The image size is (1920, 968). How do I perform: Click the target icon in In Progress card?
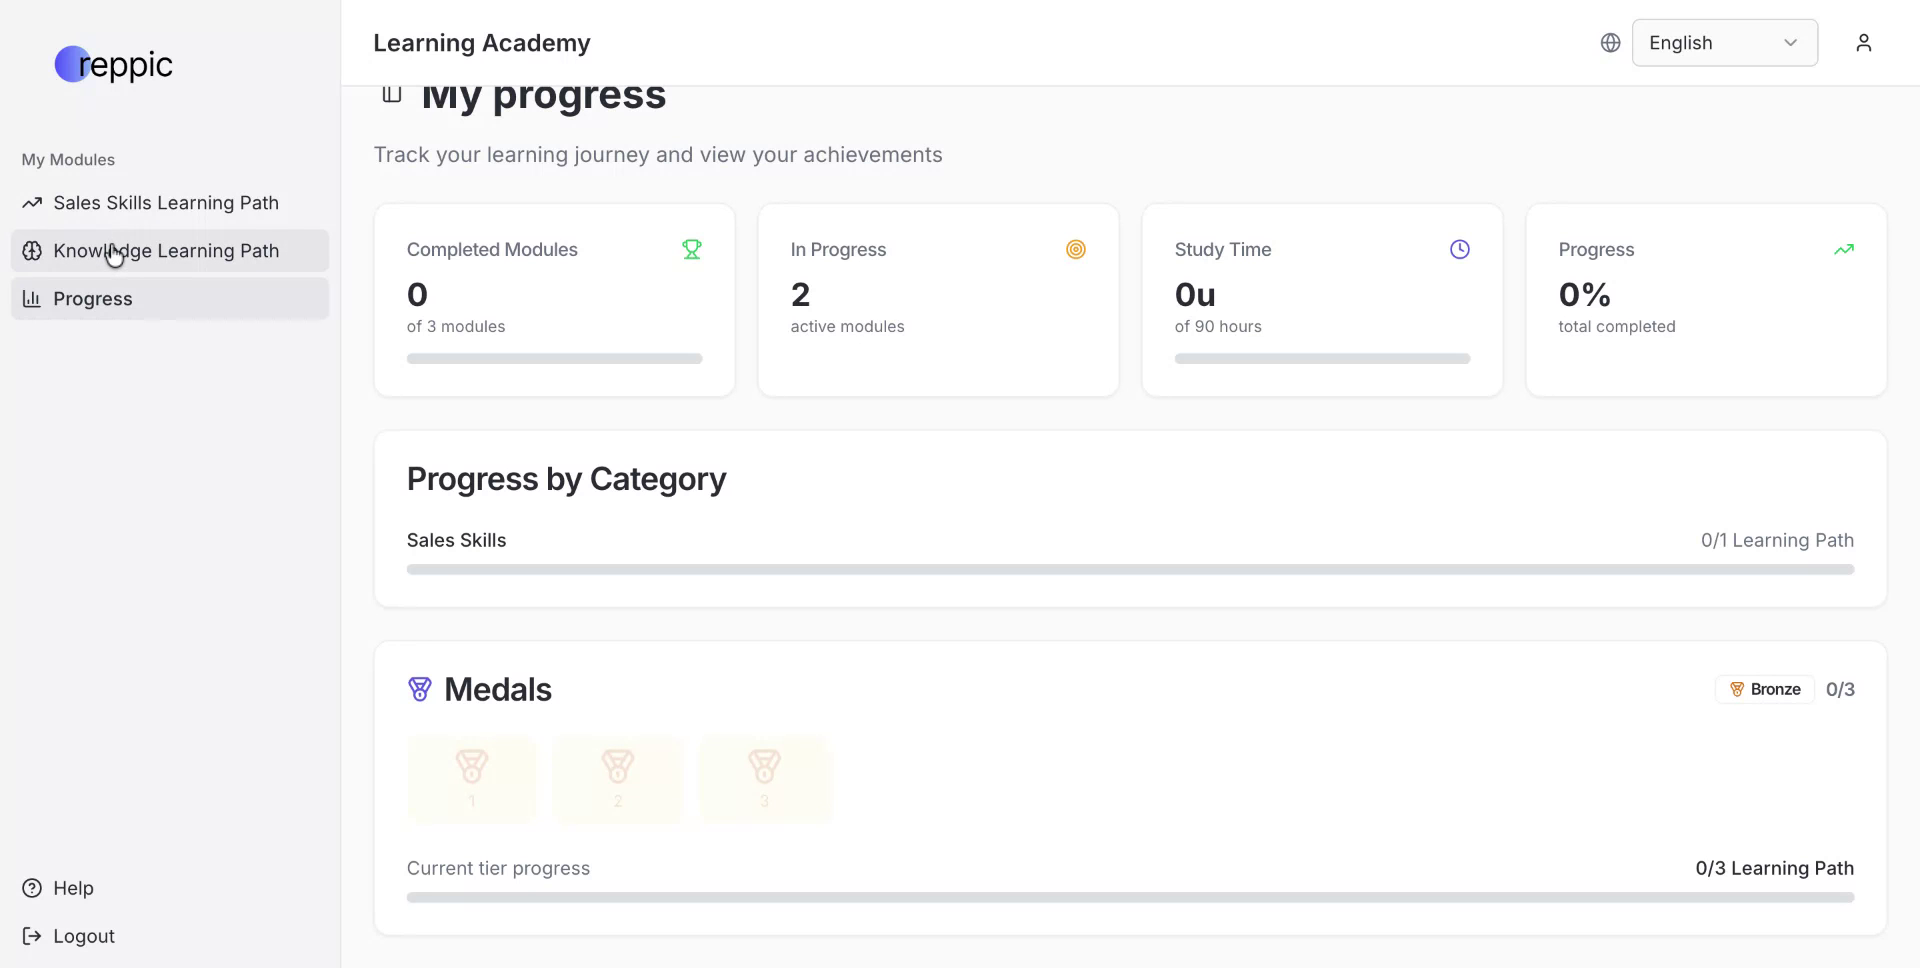pyautogui.click(x=1076, y=249)
